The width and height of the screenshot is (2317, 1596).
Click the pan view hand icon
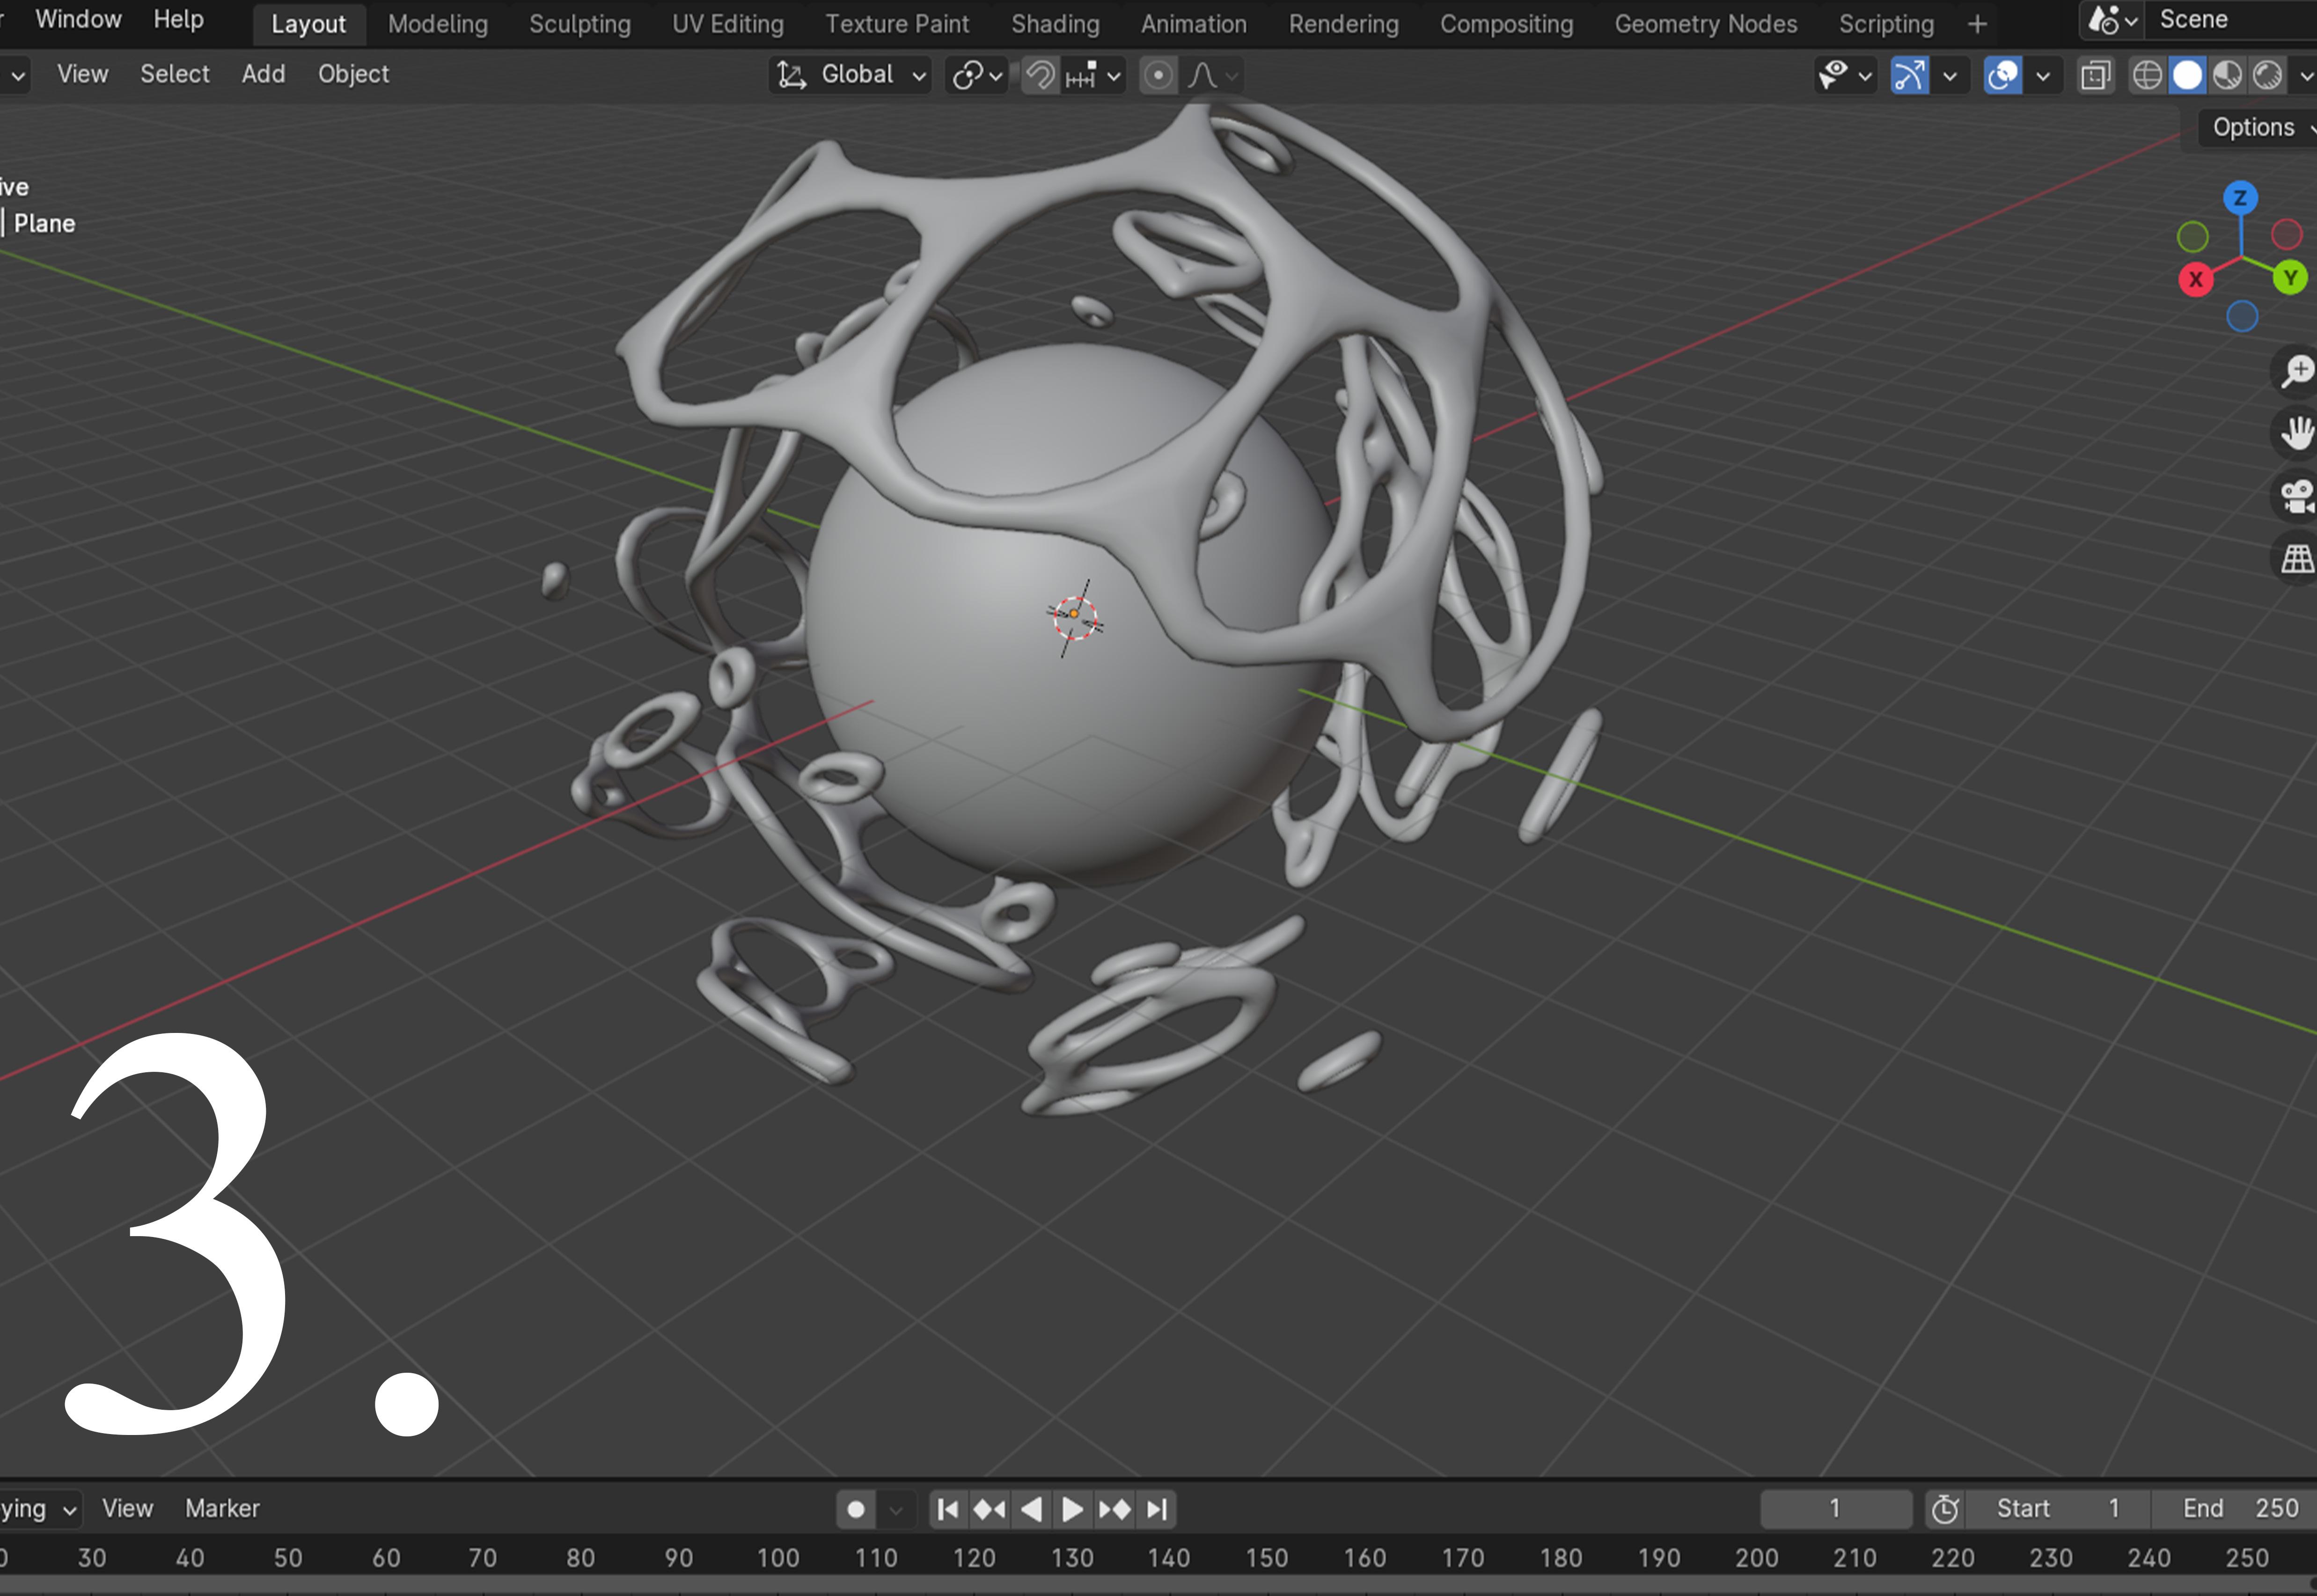(x=2296, y=433)
